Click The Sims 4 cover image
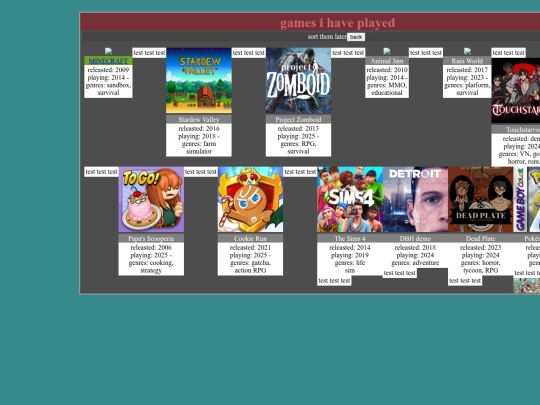The width and height of the screenshot is (540, 405). click(x=350, y=199)
